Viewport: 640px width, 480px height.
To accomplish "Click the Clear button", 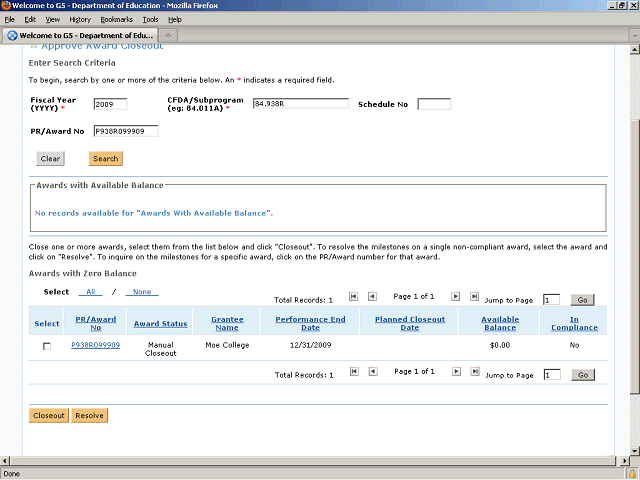I will (50, 159).
